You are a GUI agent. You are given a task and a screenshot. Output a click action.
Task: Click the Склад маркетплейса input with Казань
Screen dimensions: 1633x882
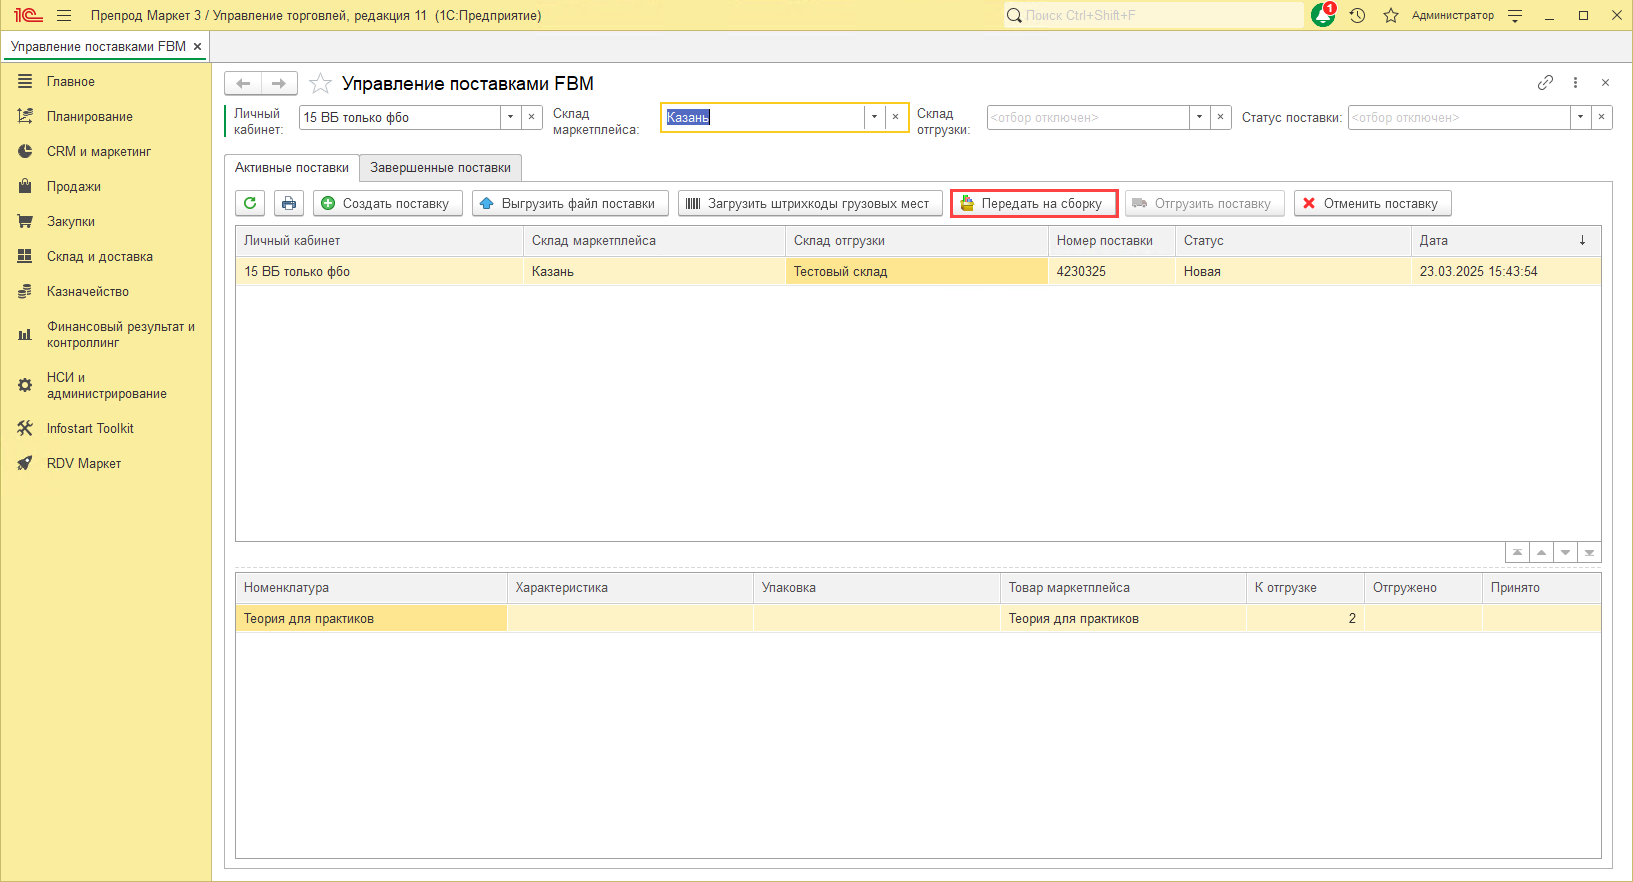click(762, 117)
